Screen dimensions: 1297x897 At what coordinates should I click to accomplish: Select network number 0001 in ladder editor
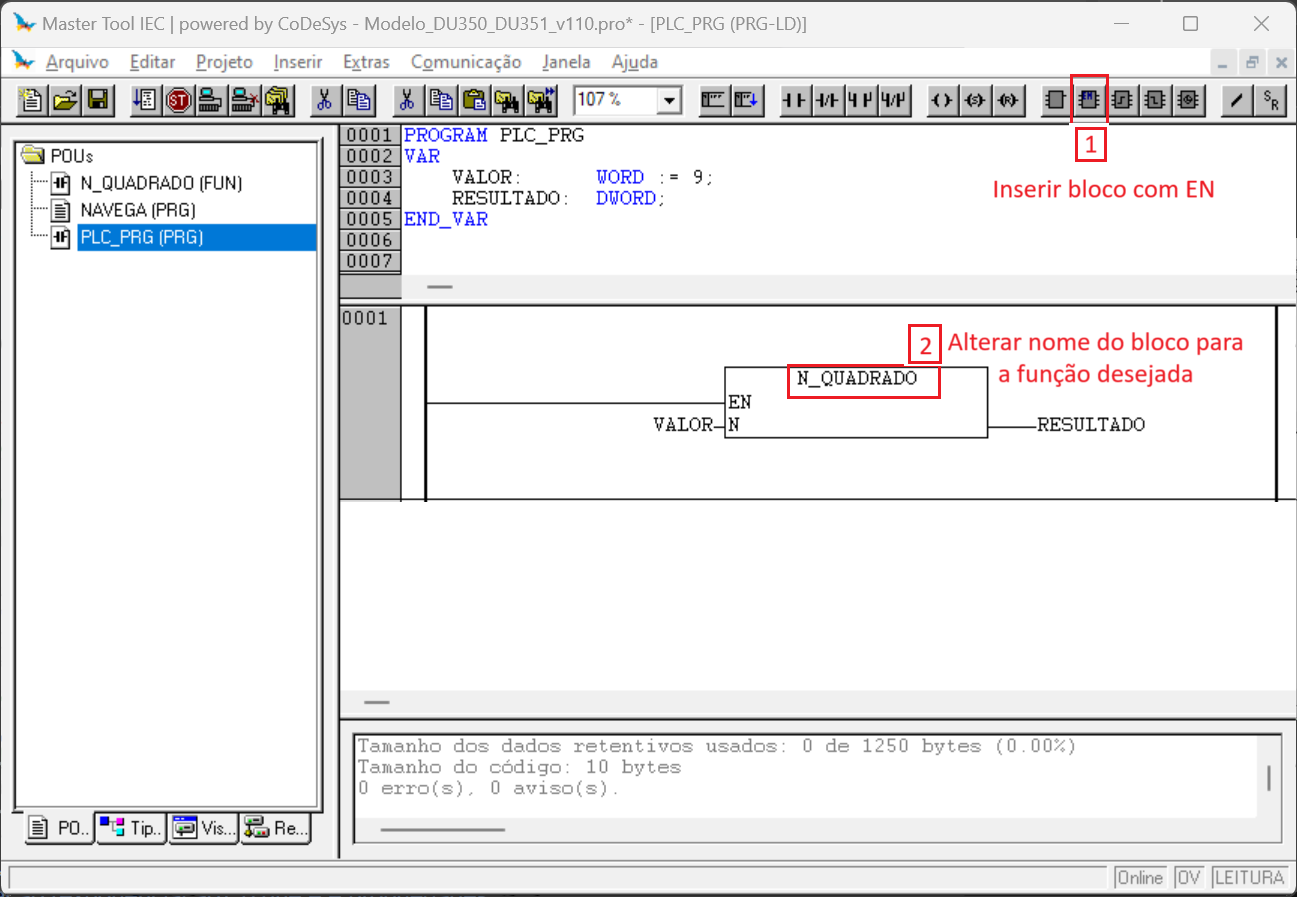[x=363, y=319]
